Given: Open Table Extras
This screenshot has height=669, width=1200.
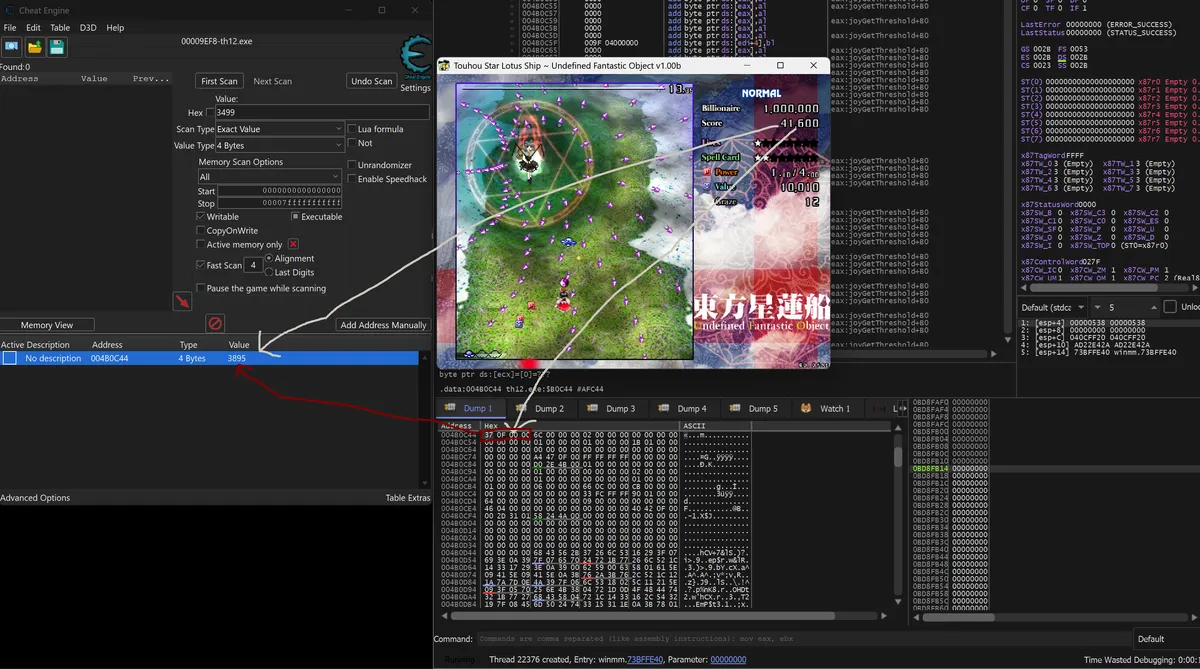Looking at the screenshot, I should pos(408,497).
